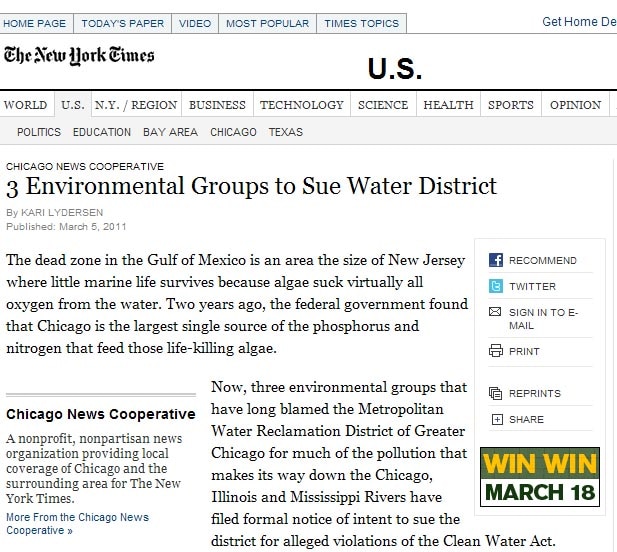The image size is (617, 552).
Task: Open the POLITICS subsection
Action: [39, 132]
